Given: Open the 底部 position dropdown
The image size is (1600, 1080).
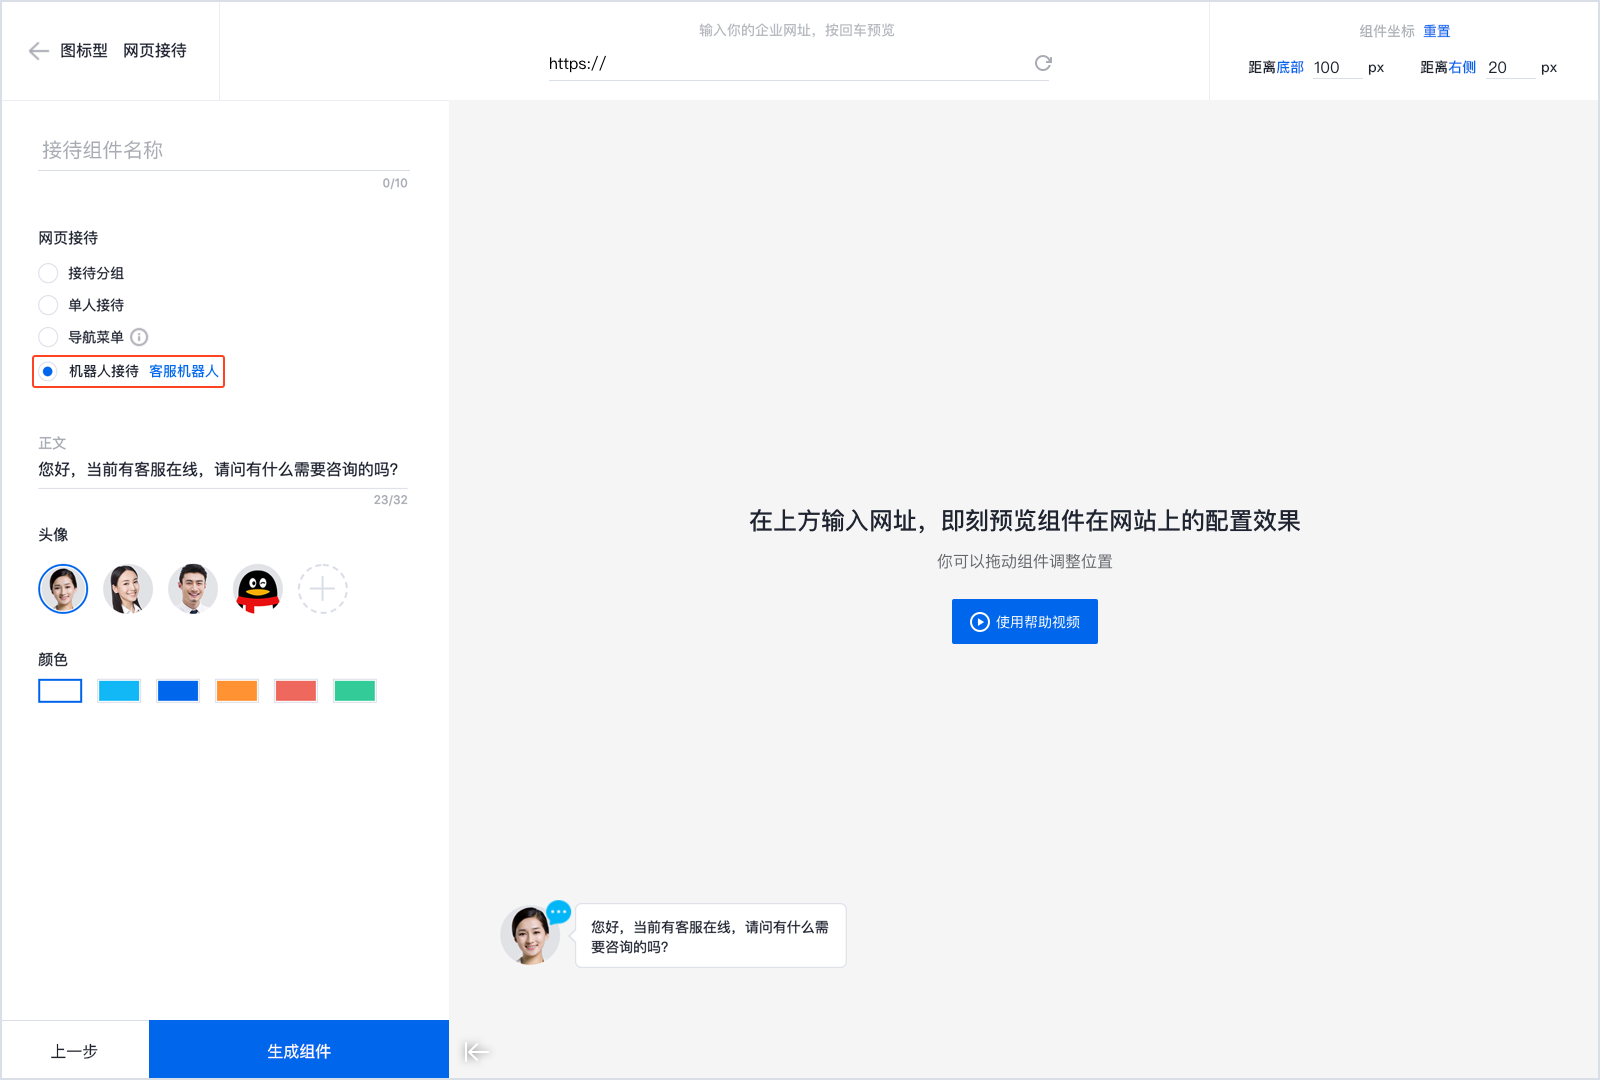Looking at the screenshot, I should pyautogui.click(x=1290, y=67).
